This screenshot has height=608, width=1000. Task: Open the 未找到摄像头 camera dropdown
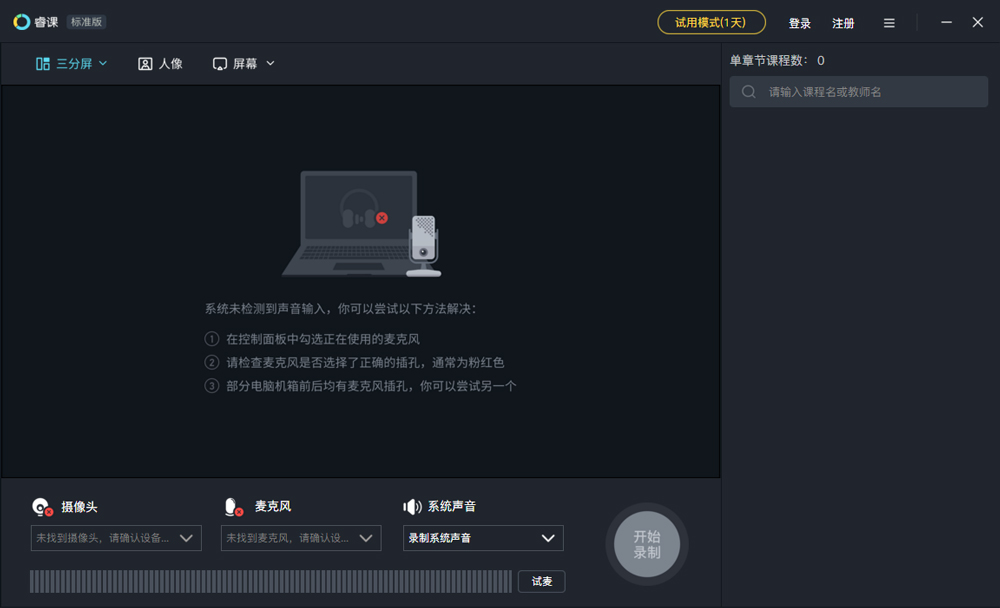coord(116,538)
